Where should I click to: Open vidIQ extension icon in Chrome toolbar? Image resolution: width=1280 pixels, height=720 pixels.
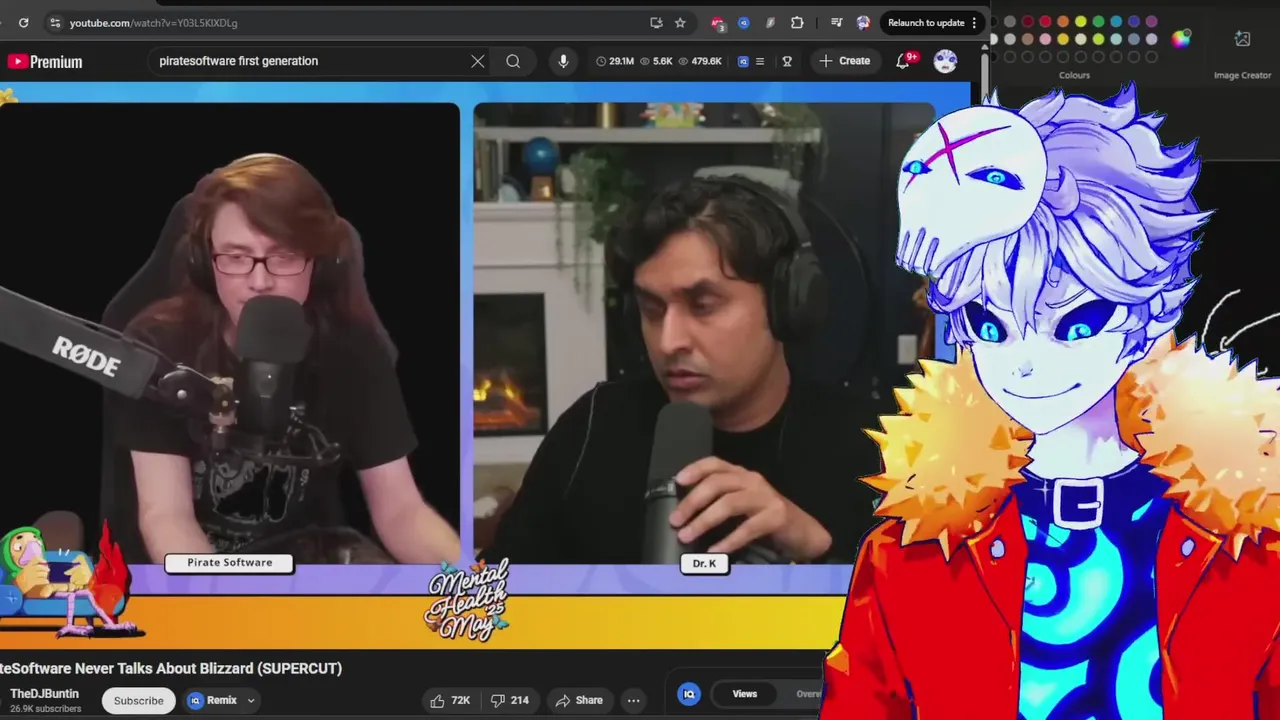743,22
